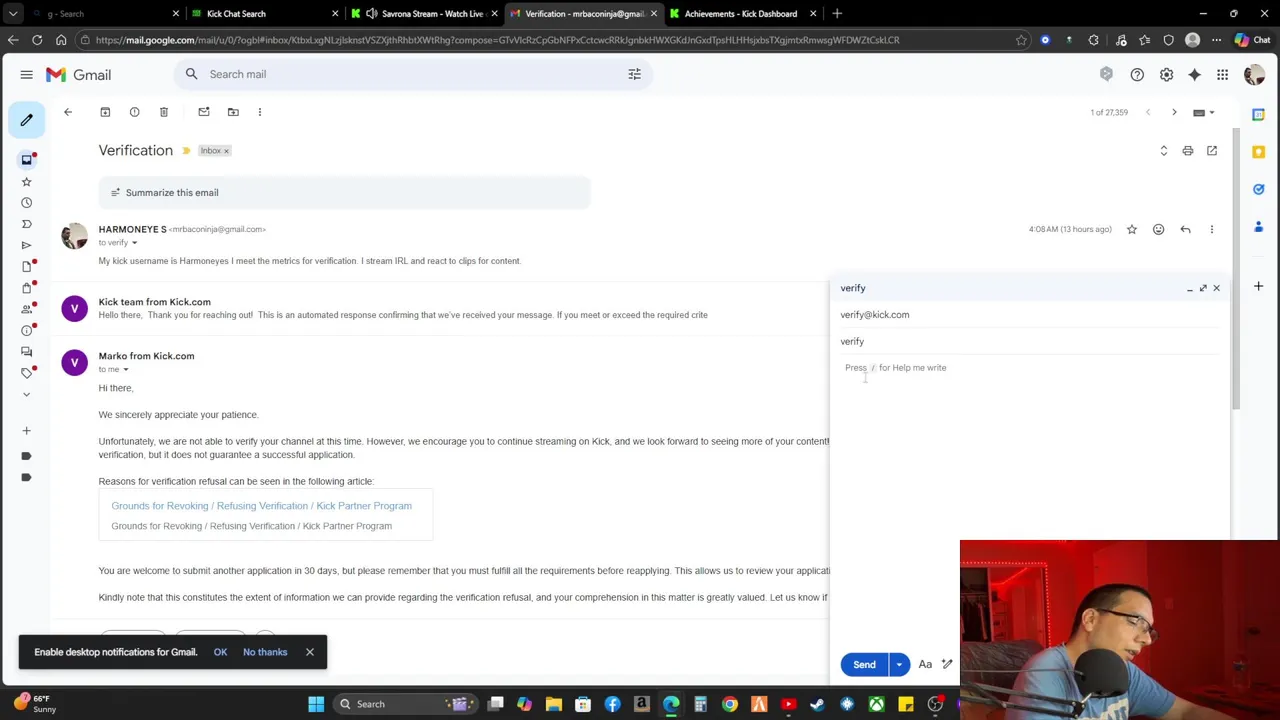Viewport: 1280px width, 720px height.
Task: Click the compose message body
Action: tap(1030, 500)
